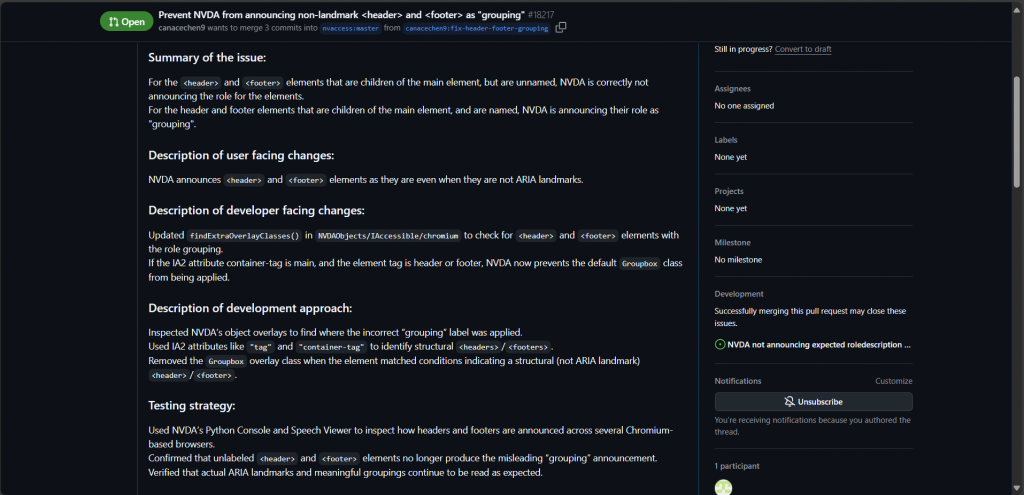
Task: Click the Summary of the issue heading
Action: click(207, 57)
